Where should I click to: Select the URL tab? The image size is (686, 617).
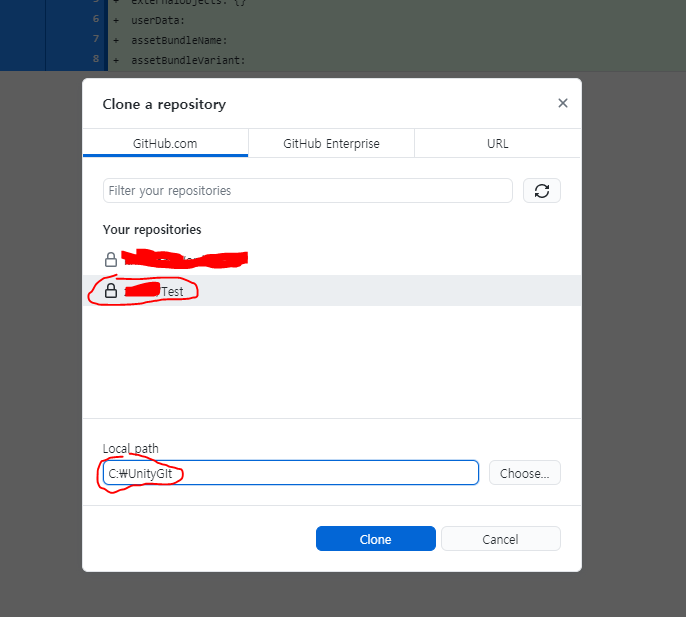pyautogui.click(x=497, y=144)
